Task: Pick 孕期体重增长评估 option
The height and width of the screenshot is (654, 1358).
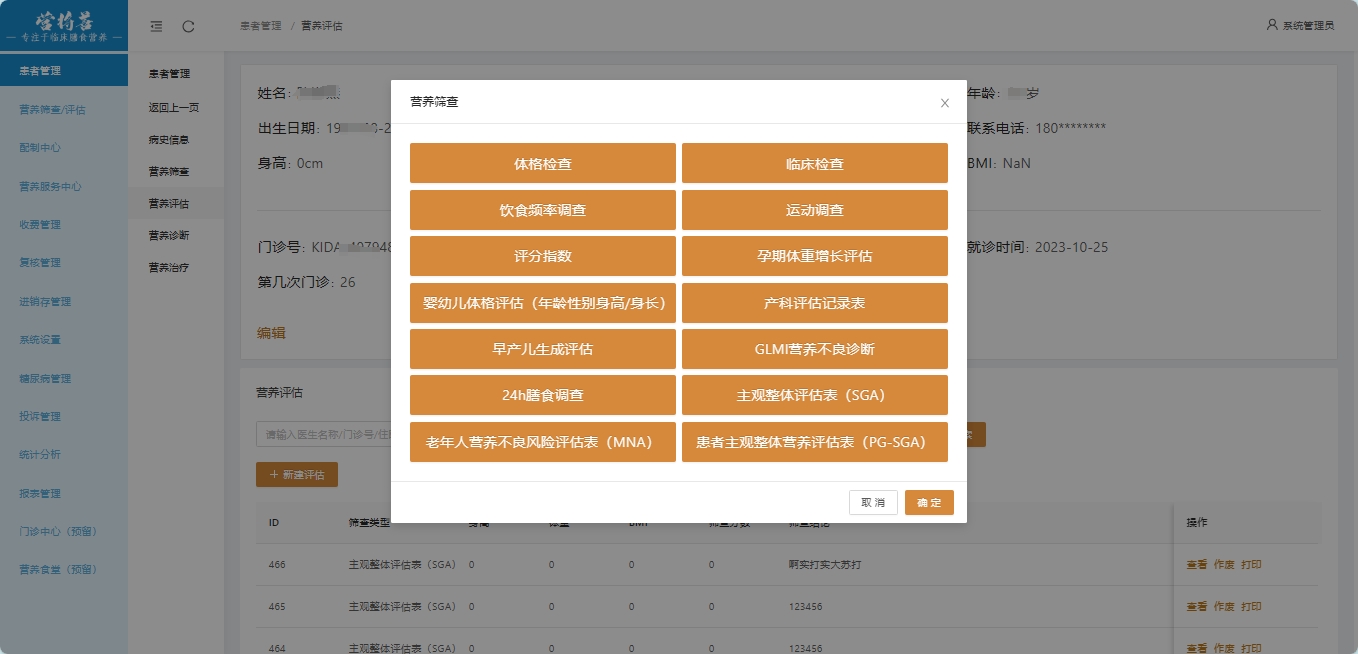Action: pyautogui.click(x=814, y=256)
